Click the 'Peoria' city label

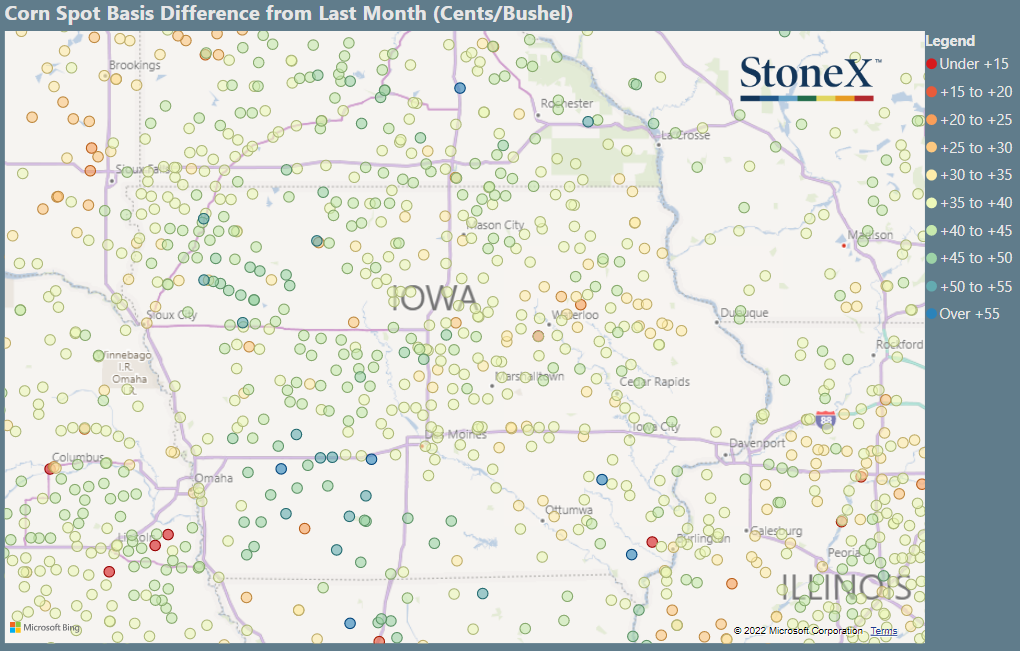tap(844, 552)
